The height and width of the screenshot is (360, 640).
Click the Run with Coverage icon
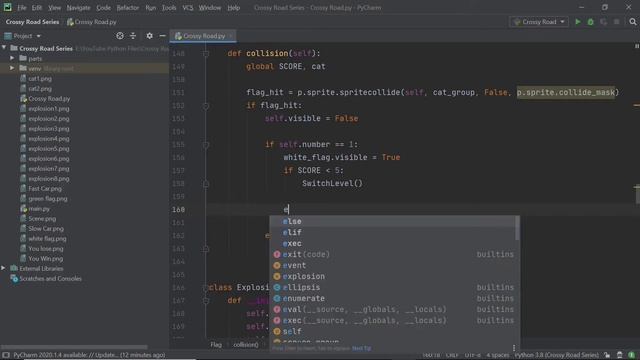(x=603, y=22)
